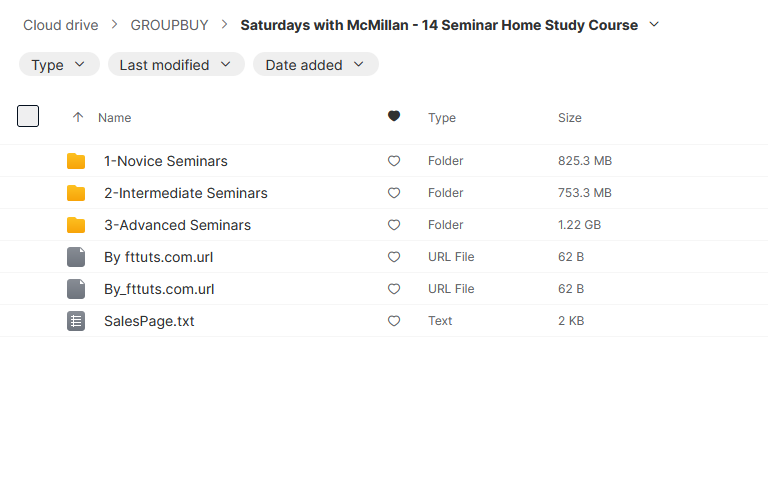The image size is (768, 489).
Task: Favorite SalesPage.txt with the heart
Action: pos(394,321)
